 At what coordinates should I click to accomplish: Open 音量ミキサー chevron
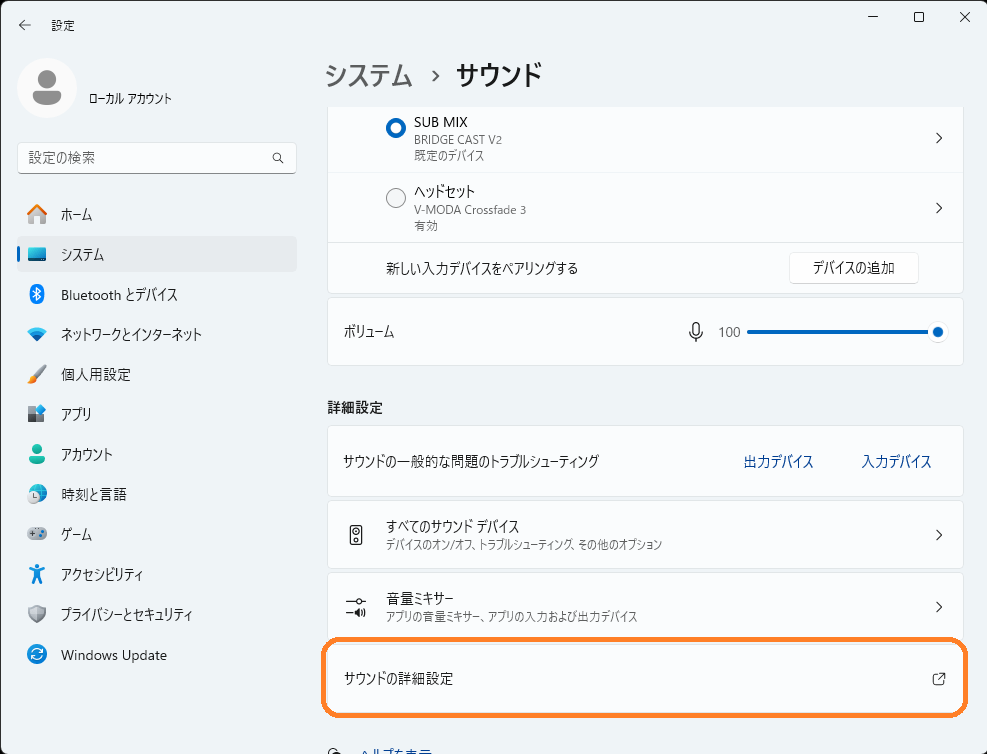(x=939, y=607)
